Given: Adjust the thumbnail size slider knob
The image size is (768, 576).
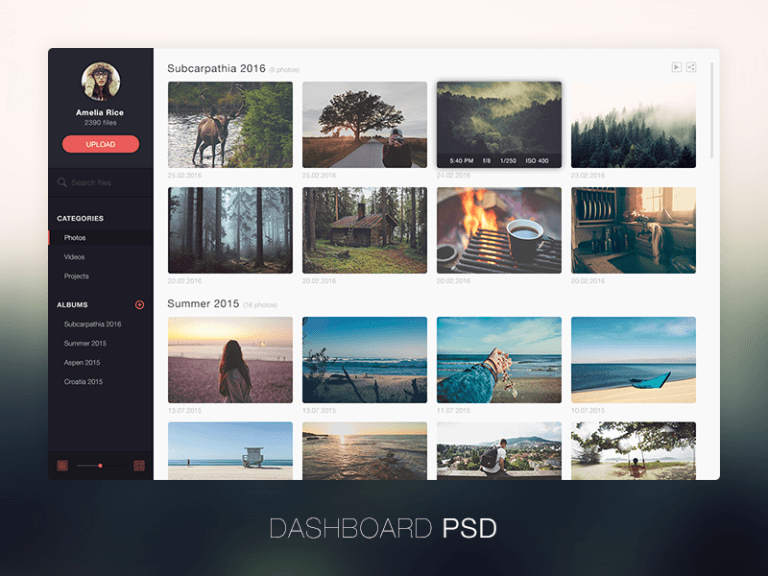Looking at the screenshot, I should click(x=100, y=465).
